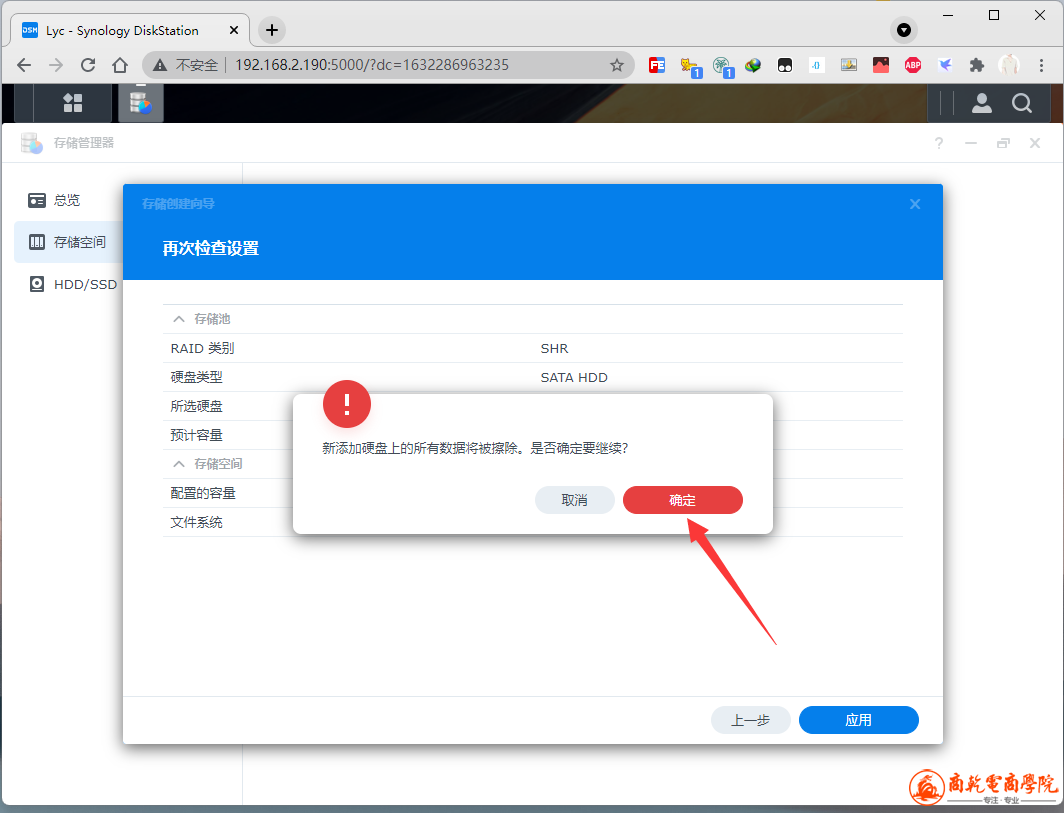This screenshot has height=813, width=1064.
Task: Select 总览 in the sidebar
Action: click(67, 200)
